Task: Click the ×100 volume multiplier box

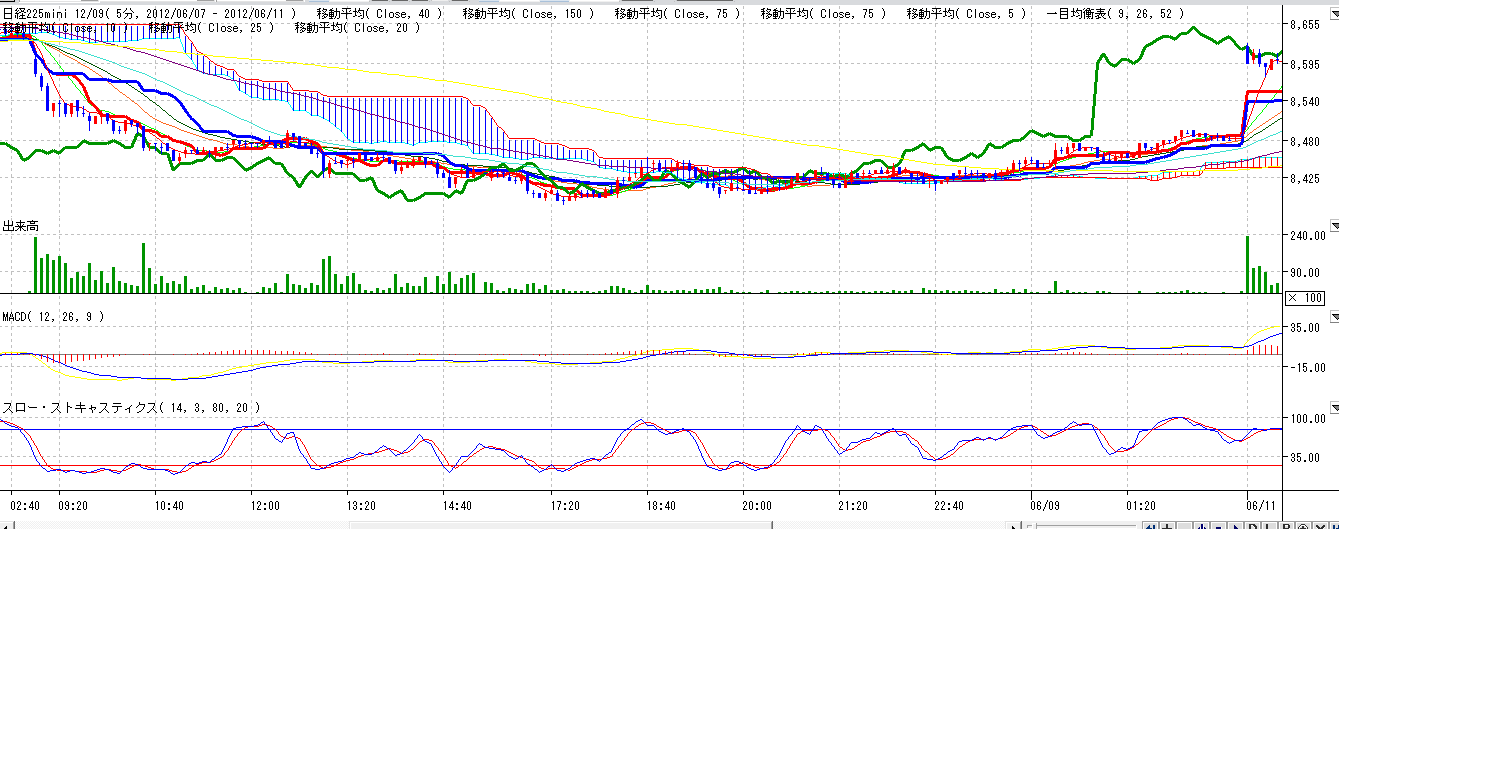Action: [x=1305, y=297]
